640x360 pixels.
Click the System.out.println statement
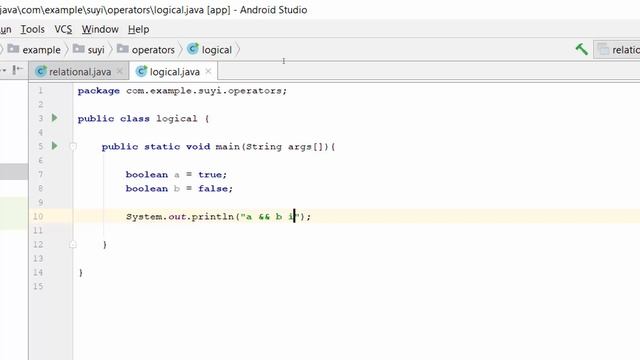click(218, 217)
